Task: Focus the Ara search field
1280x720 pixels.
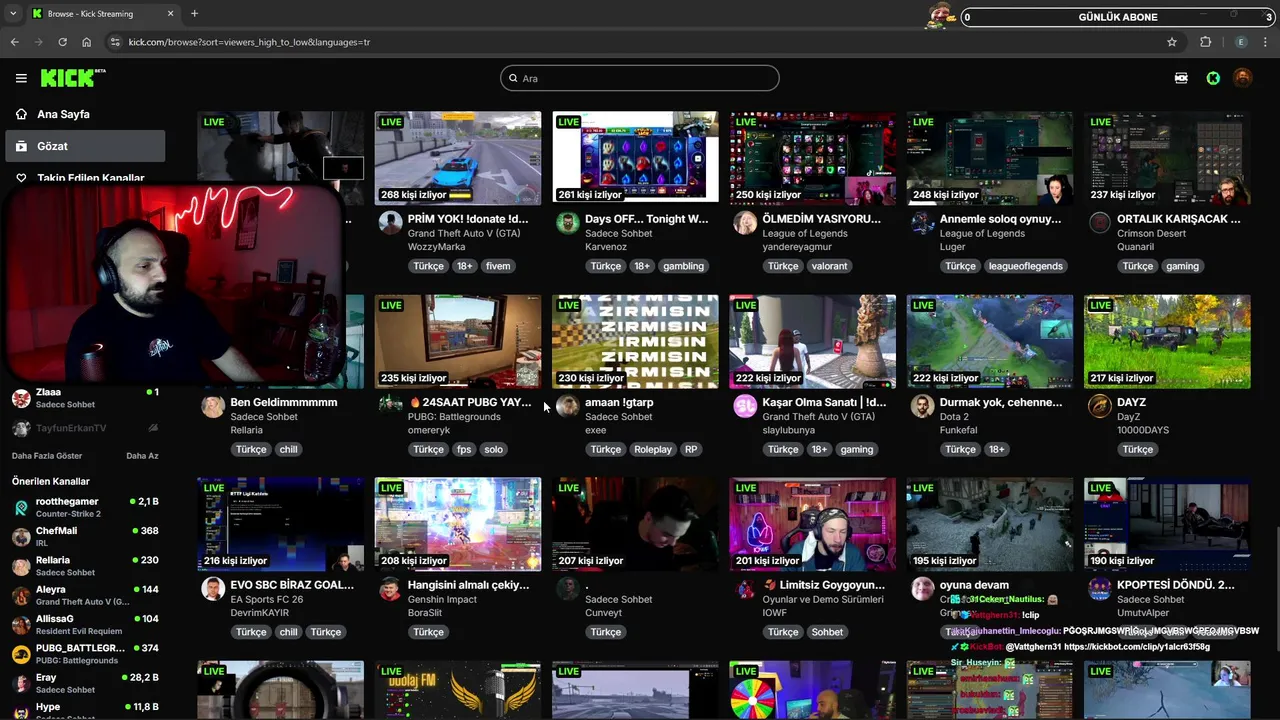Action: 640,78
